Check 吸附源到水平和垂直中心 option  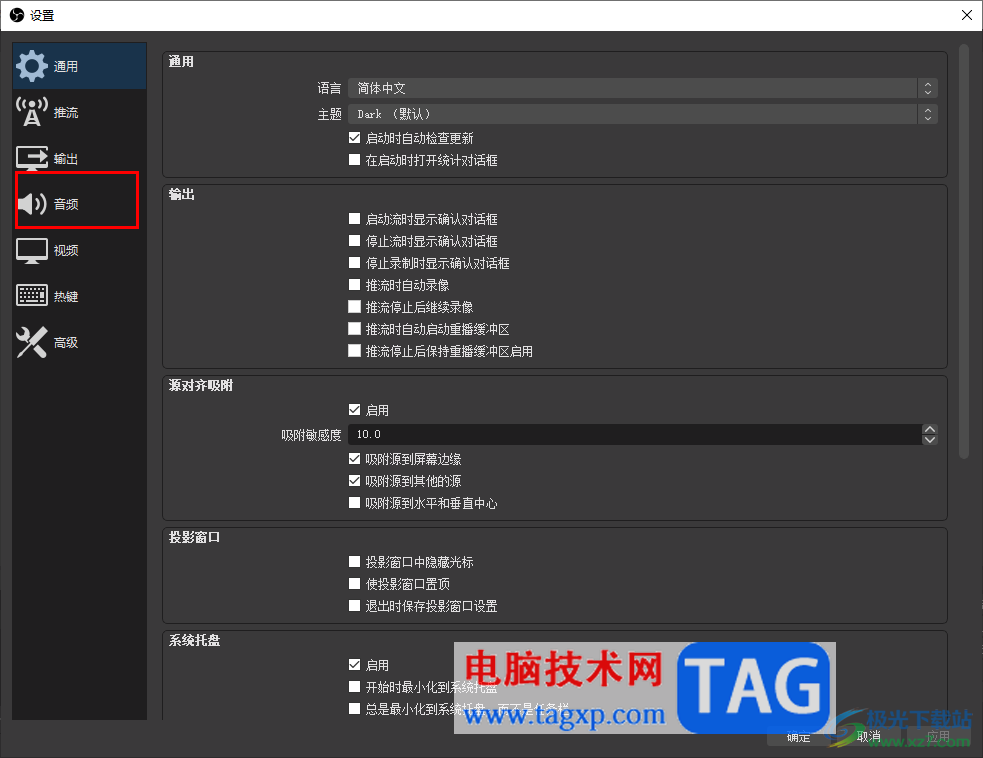coord(354,502)
